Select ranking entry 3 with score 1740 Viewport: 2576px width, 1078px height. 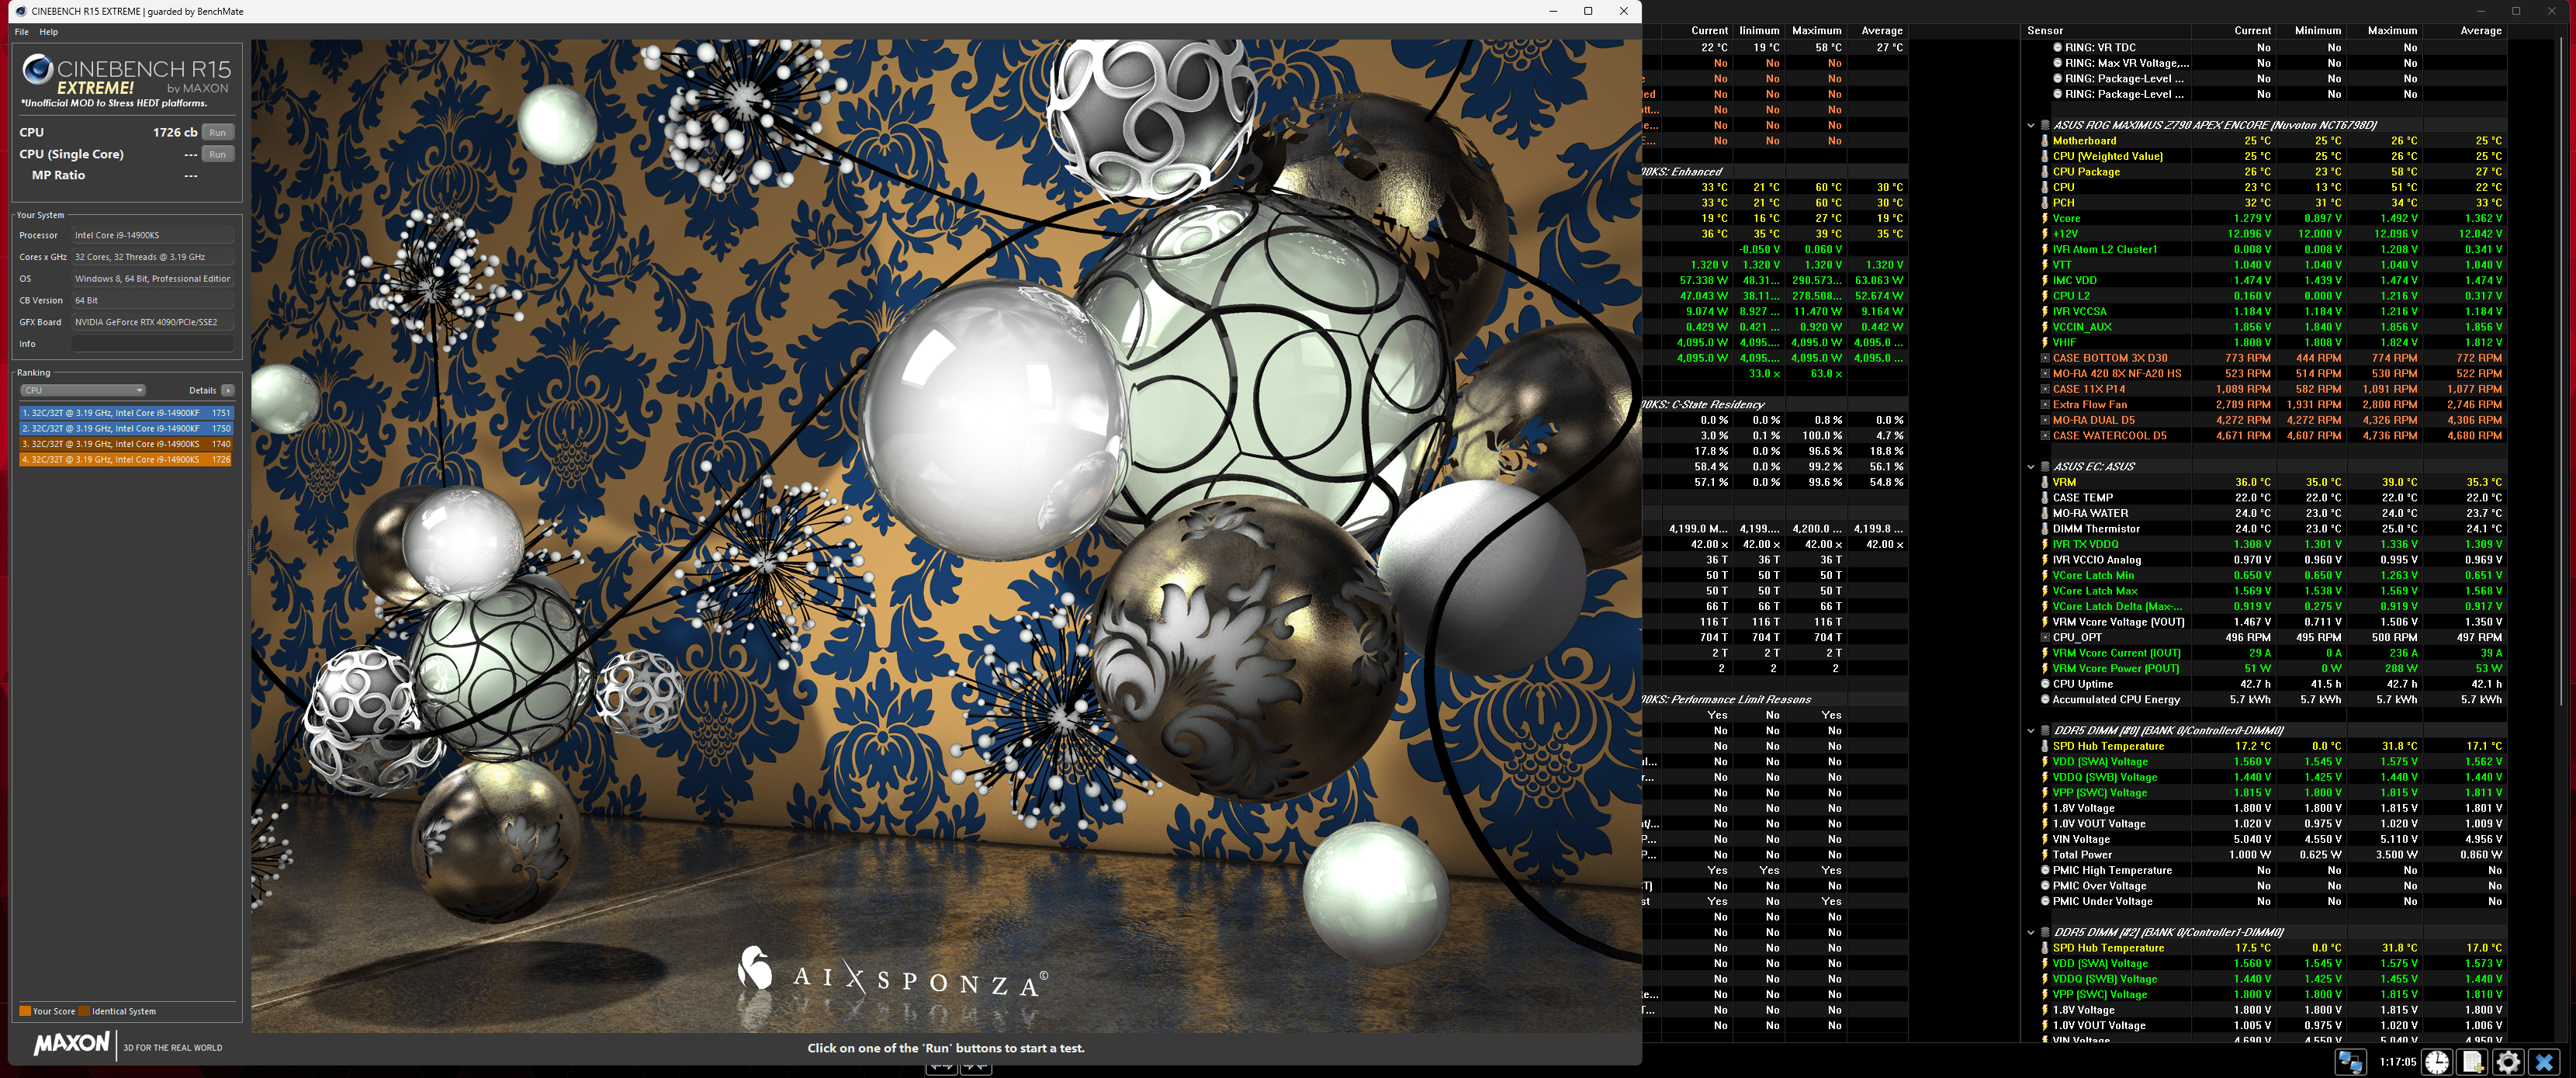click(126, 444)
